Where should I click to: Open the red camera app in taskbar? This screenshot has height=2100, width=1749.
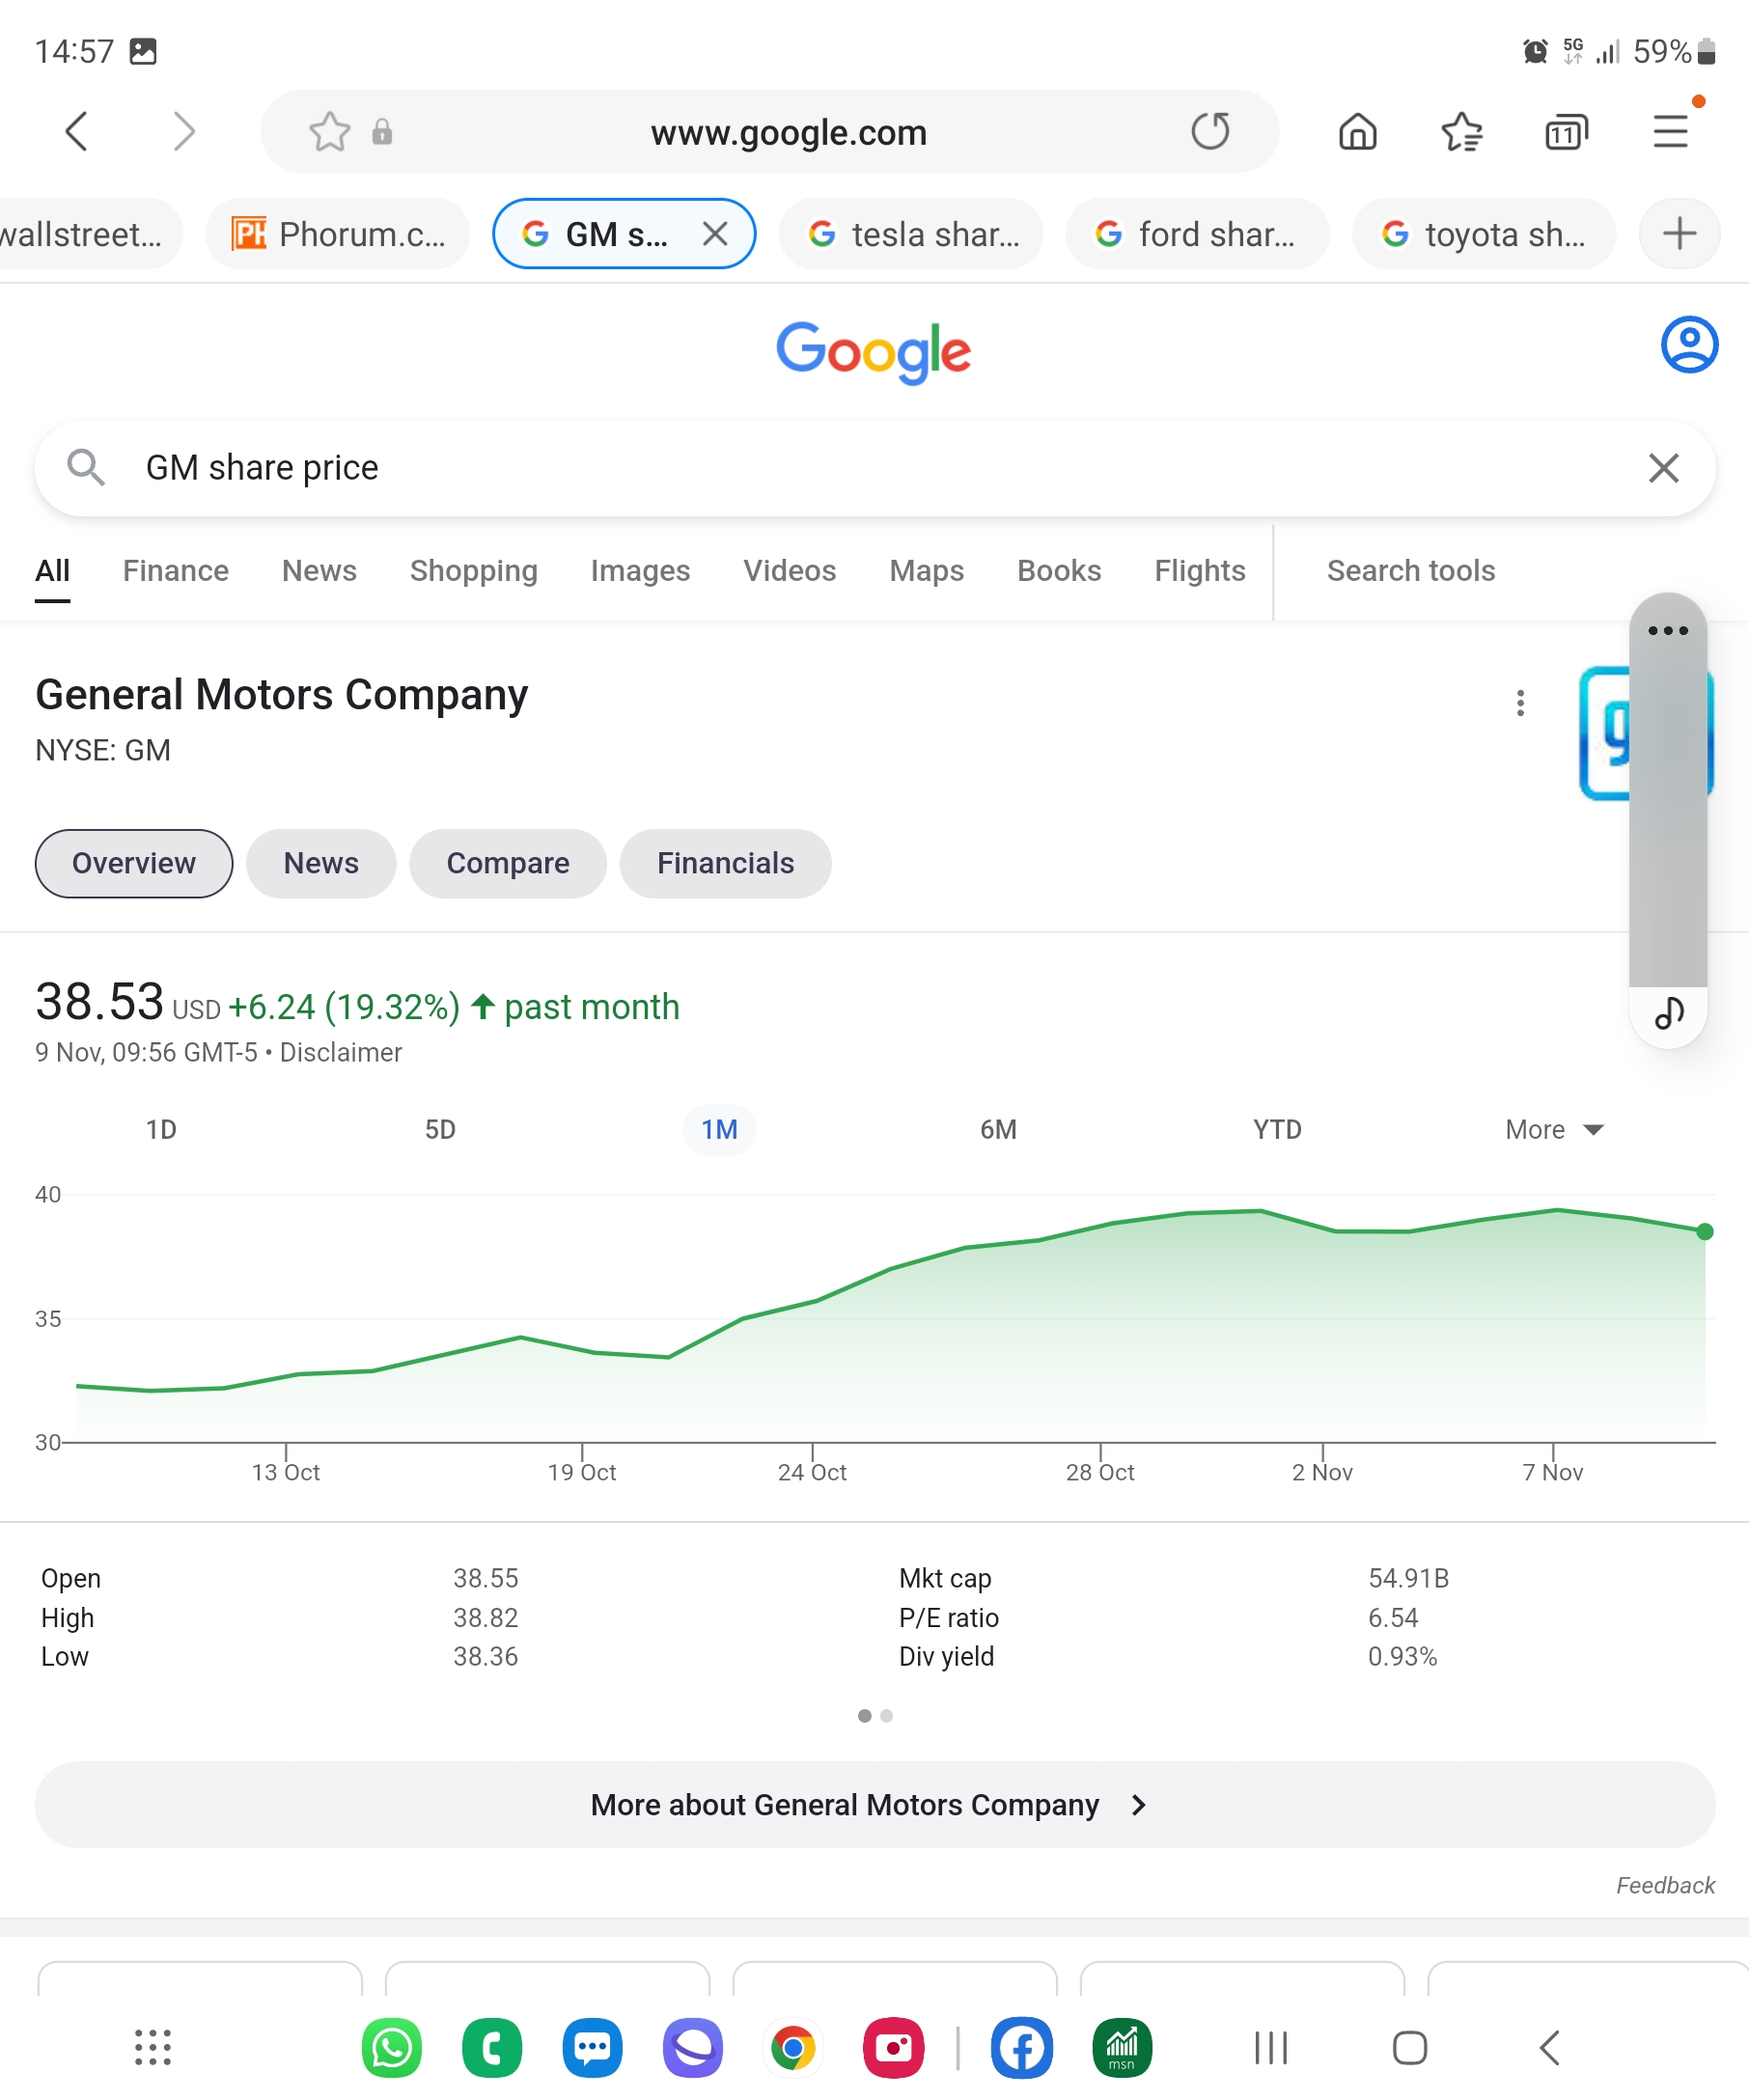coord(893,2048)
